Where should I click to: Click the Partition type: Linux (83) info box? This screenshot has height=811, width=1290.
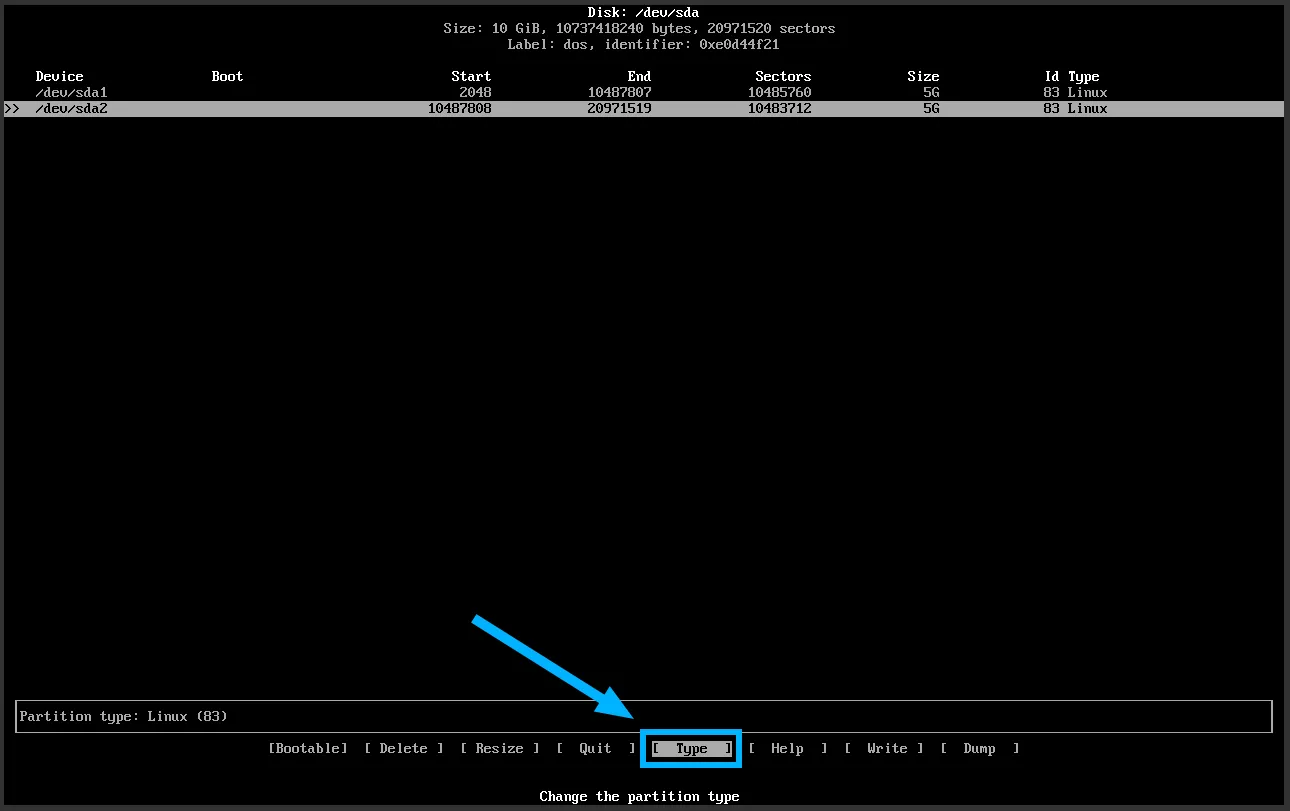(x=644, y=716)
